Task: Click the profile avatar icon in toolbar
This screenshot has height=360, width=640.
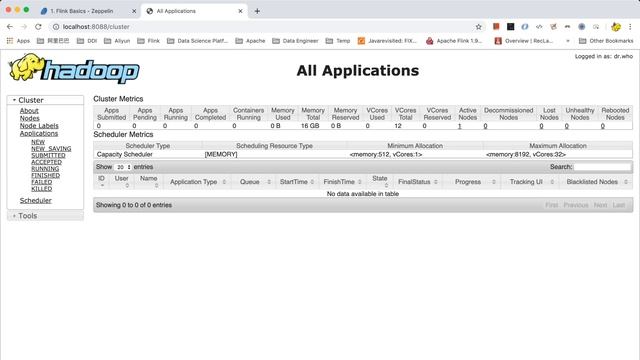Action: 616,27
